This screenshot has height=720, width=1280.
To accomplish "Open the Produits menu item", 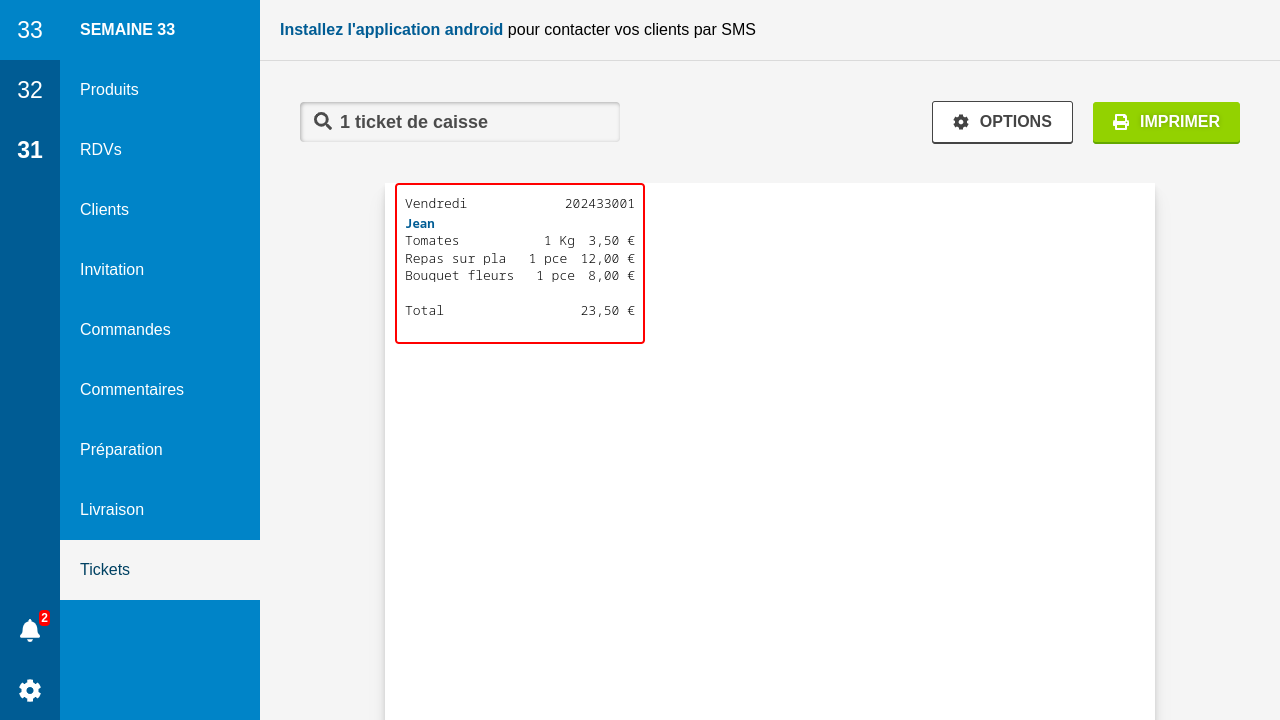I will (109, 90).
